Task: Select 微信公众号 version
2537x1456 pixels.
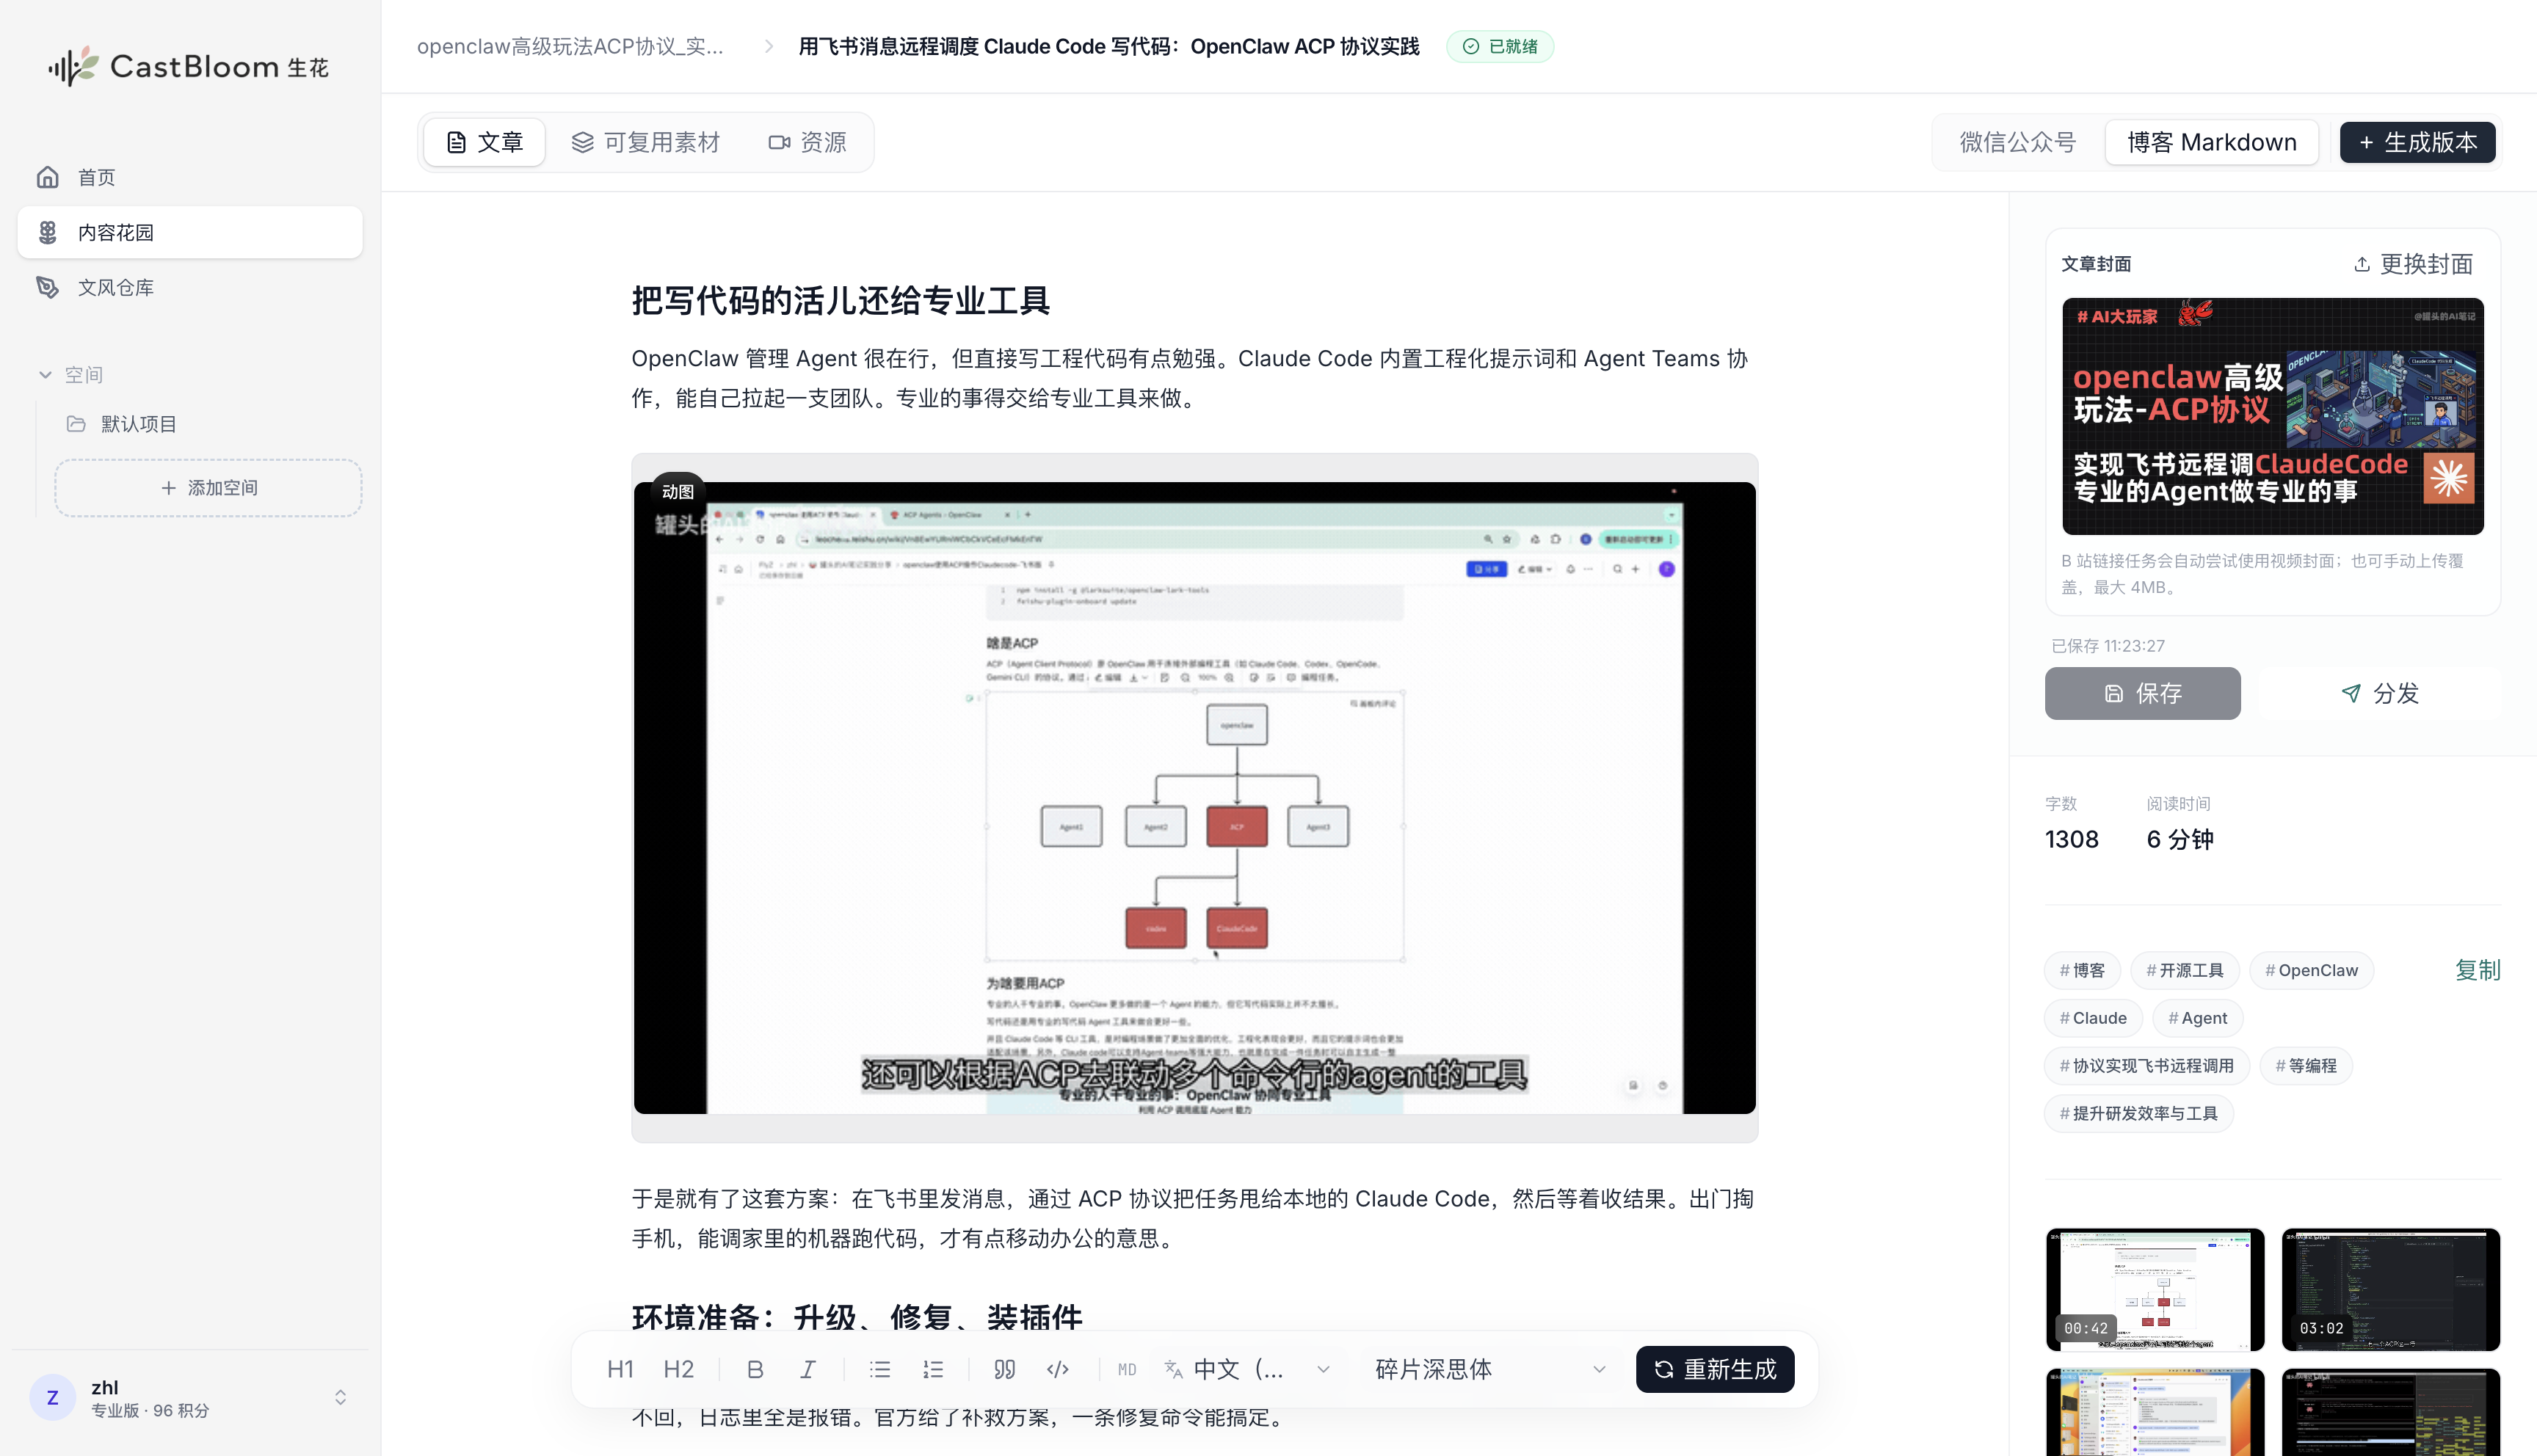Action: (x=2017, y=142)
